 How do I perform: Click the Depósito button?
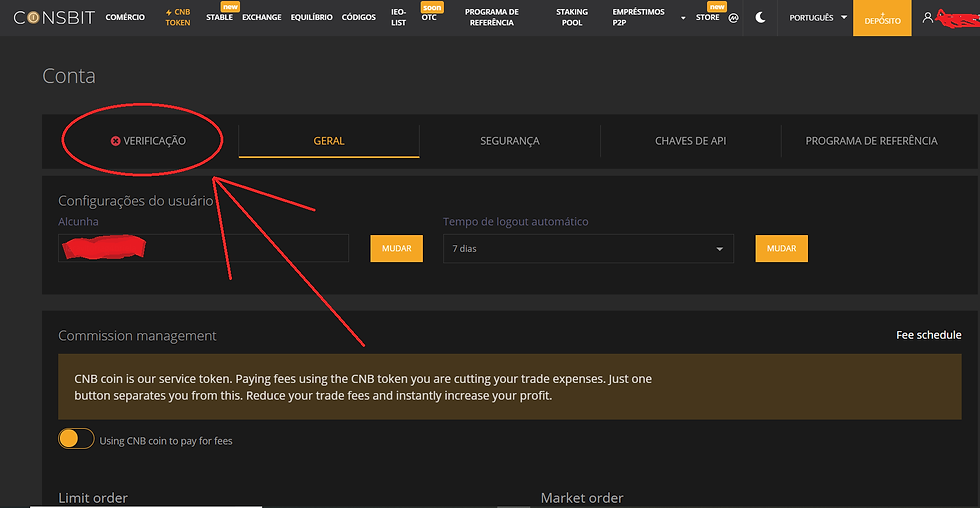[x=882, y=18]
